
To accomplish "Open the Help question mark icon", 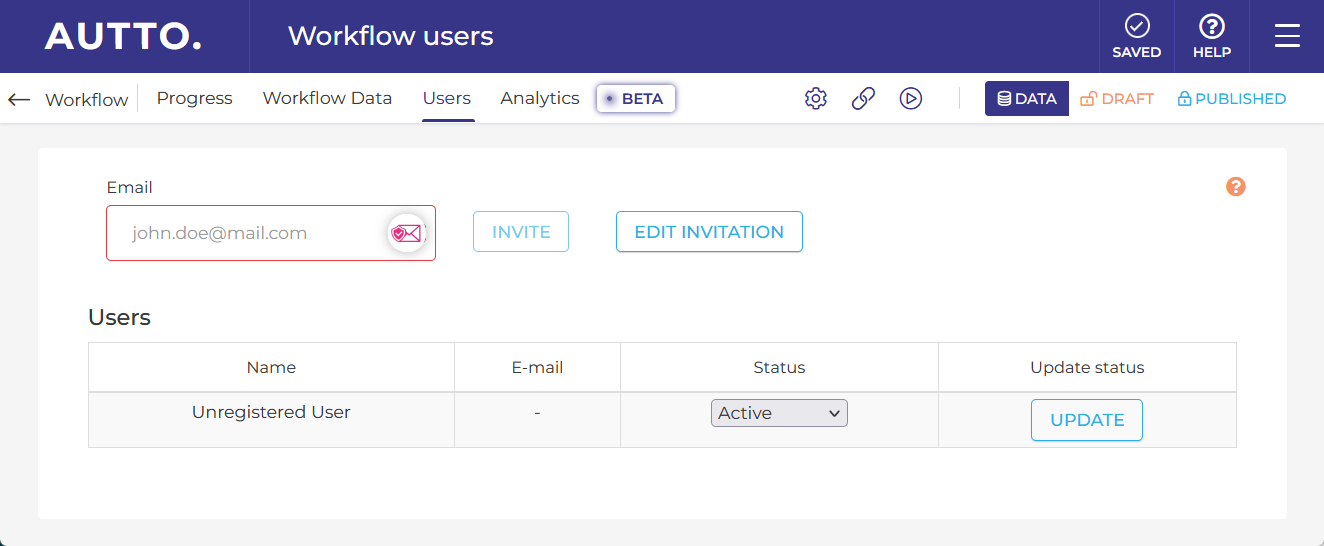I will (x=1211, y=27).
